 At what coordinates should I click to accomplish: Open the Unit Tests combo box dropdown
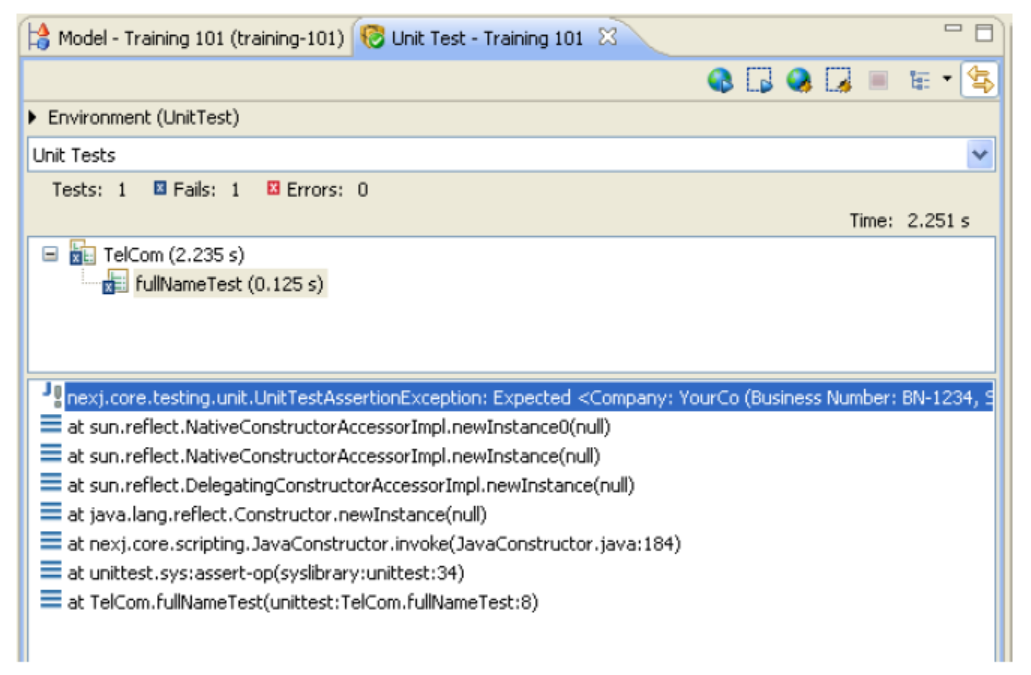point(979,155)
